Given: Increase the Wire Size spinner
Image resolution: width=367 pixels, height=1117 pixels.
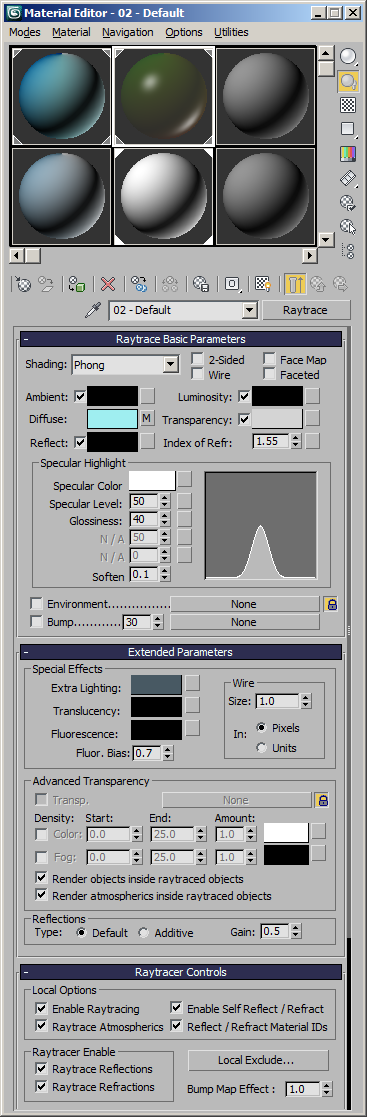Looking at the screenshot, I should click(306, 697).
